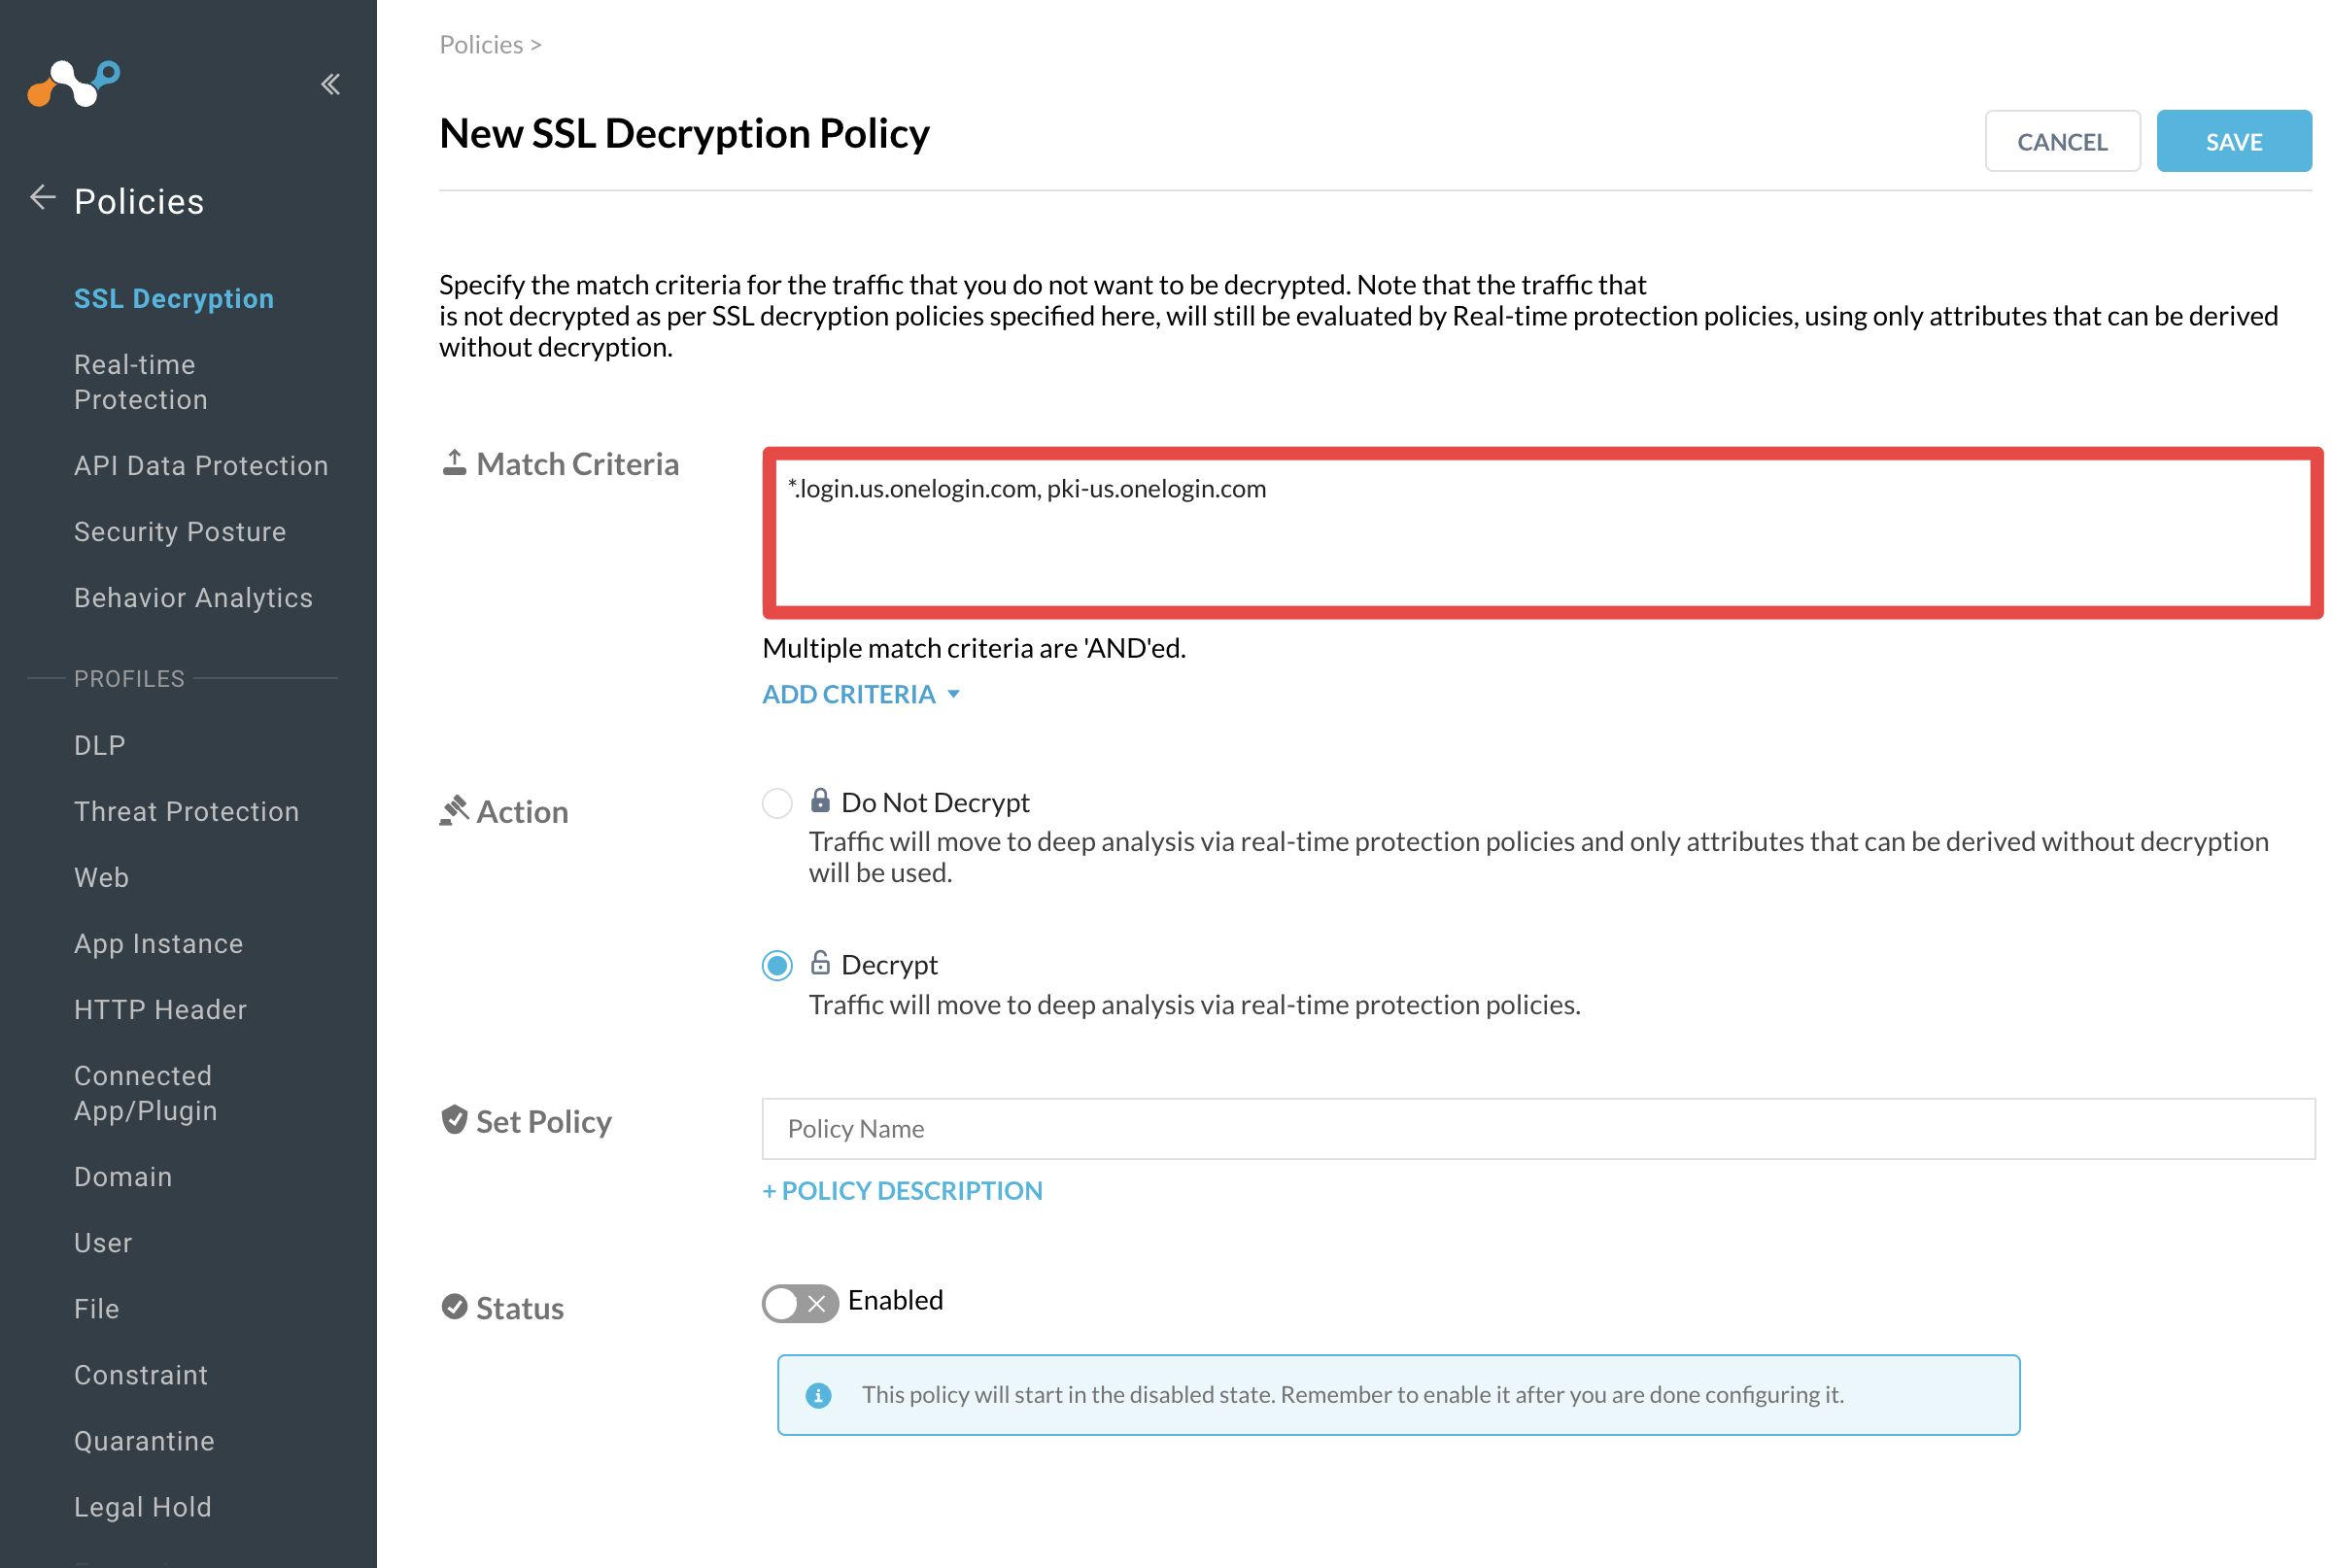
Task: Click the Policies breadcrumb link
Action: [x=481, y=44]
